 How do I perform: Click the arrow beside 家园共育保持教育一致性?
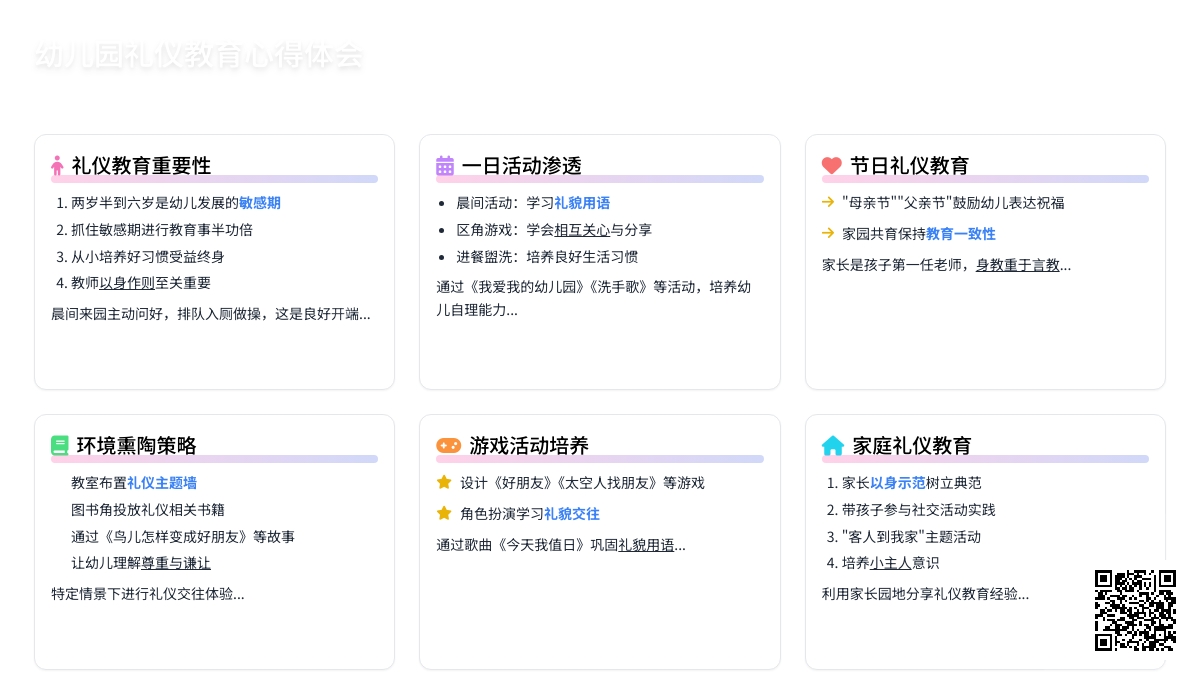[x=828, y=233]
